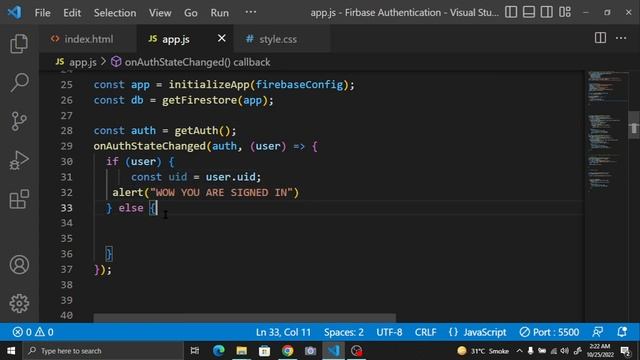Open the Accounts menu icon
The width and height of the screenshot is (640, 360).
click(19, 264)
